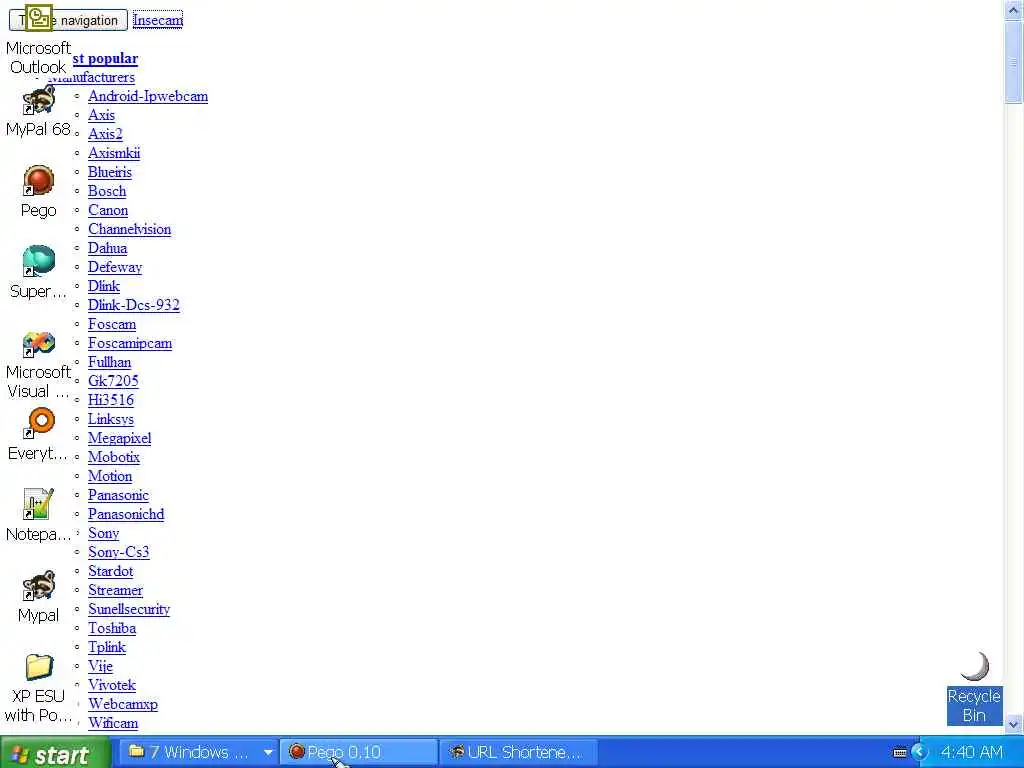1024x768 pixels.
Task: Open the Motion link
Action: coord(110,475)
